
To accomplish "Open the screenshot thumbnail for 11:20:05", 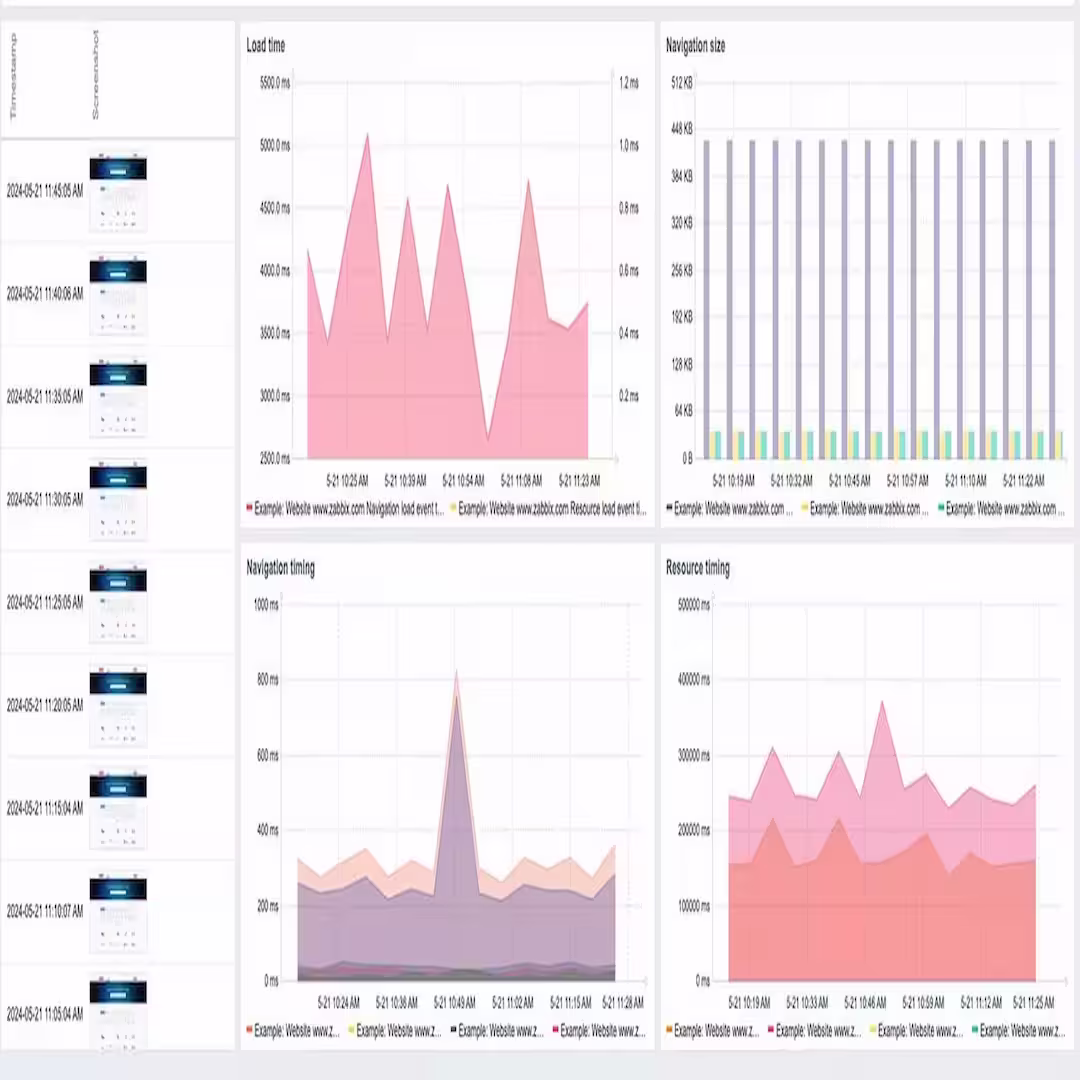I will coord(118,705).
